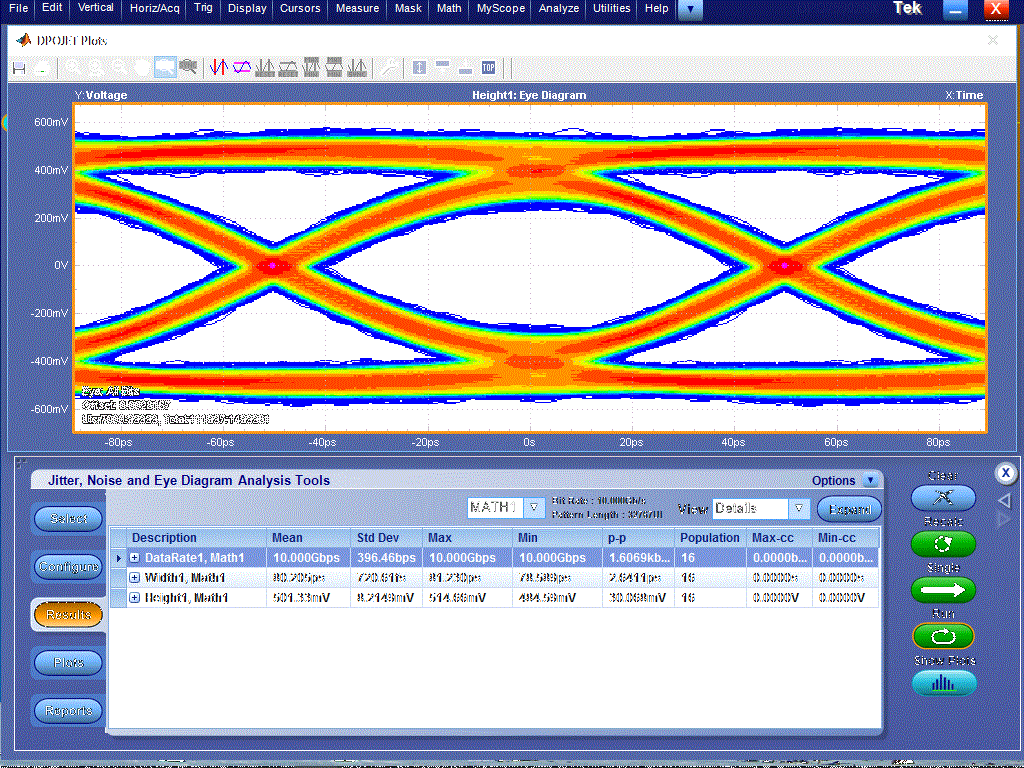The height and width of the screenshot is (768, 1024).
Task: Click the Results button
Action: 69,615
